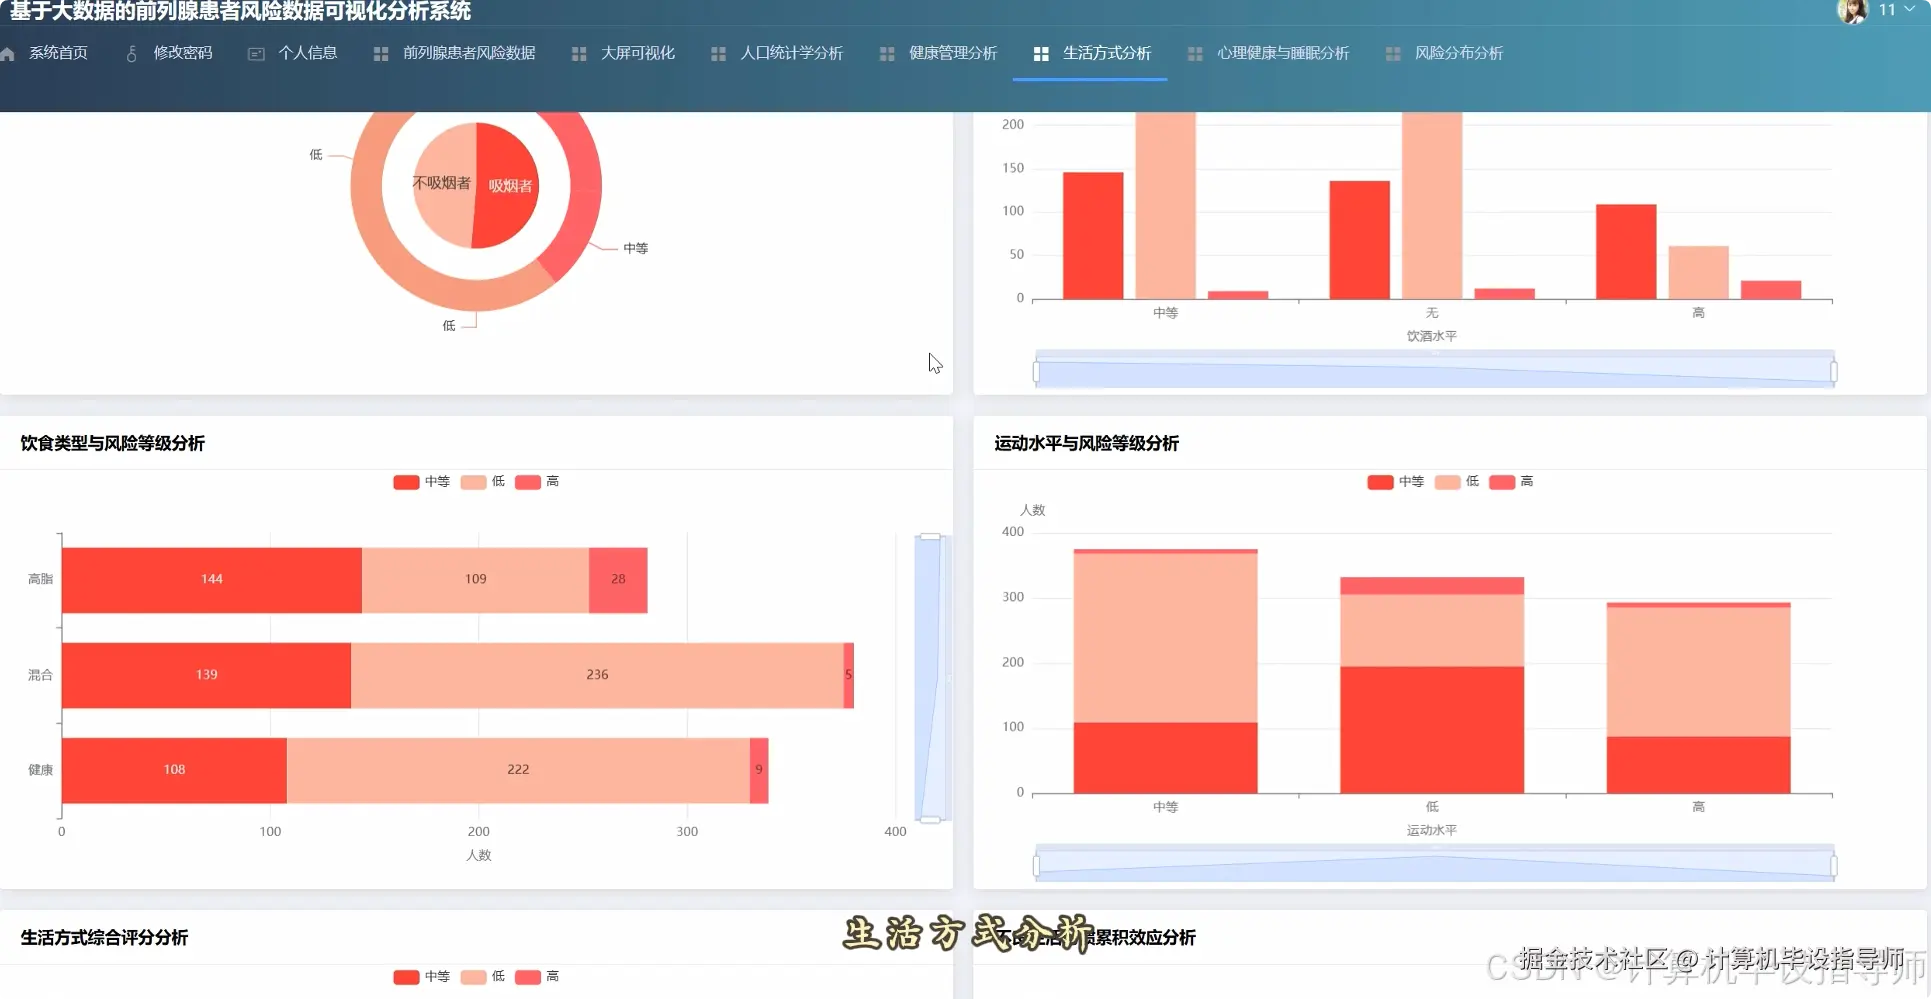Switch to 心理健康与睡眠分析
This screenshot has width=1931, height=999.
click(x=1283, y=53)
